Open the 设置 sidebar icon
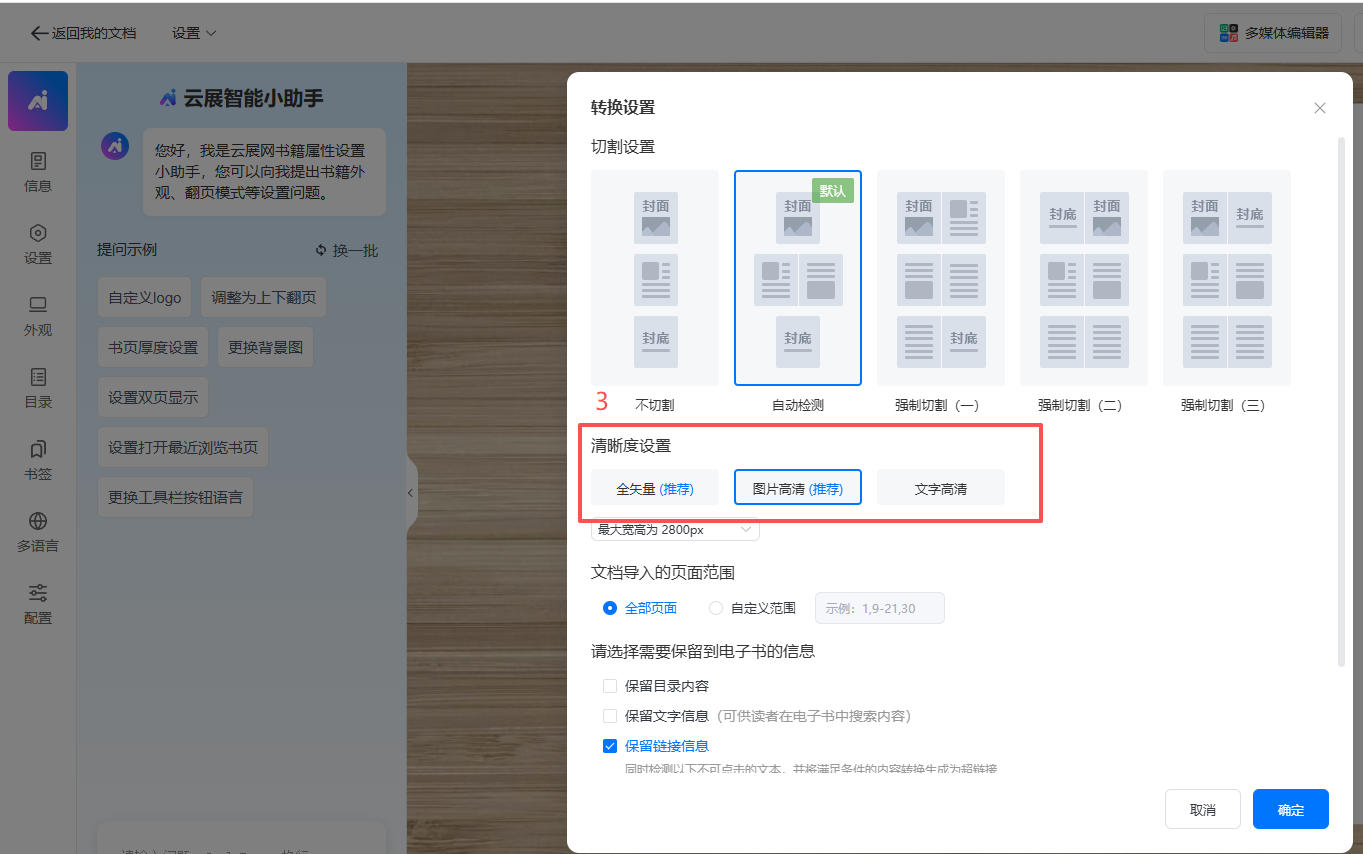Viewport: 1363px width, 854px height. pyautogui.click(x=38, y=234)
